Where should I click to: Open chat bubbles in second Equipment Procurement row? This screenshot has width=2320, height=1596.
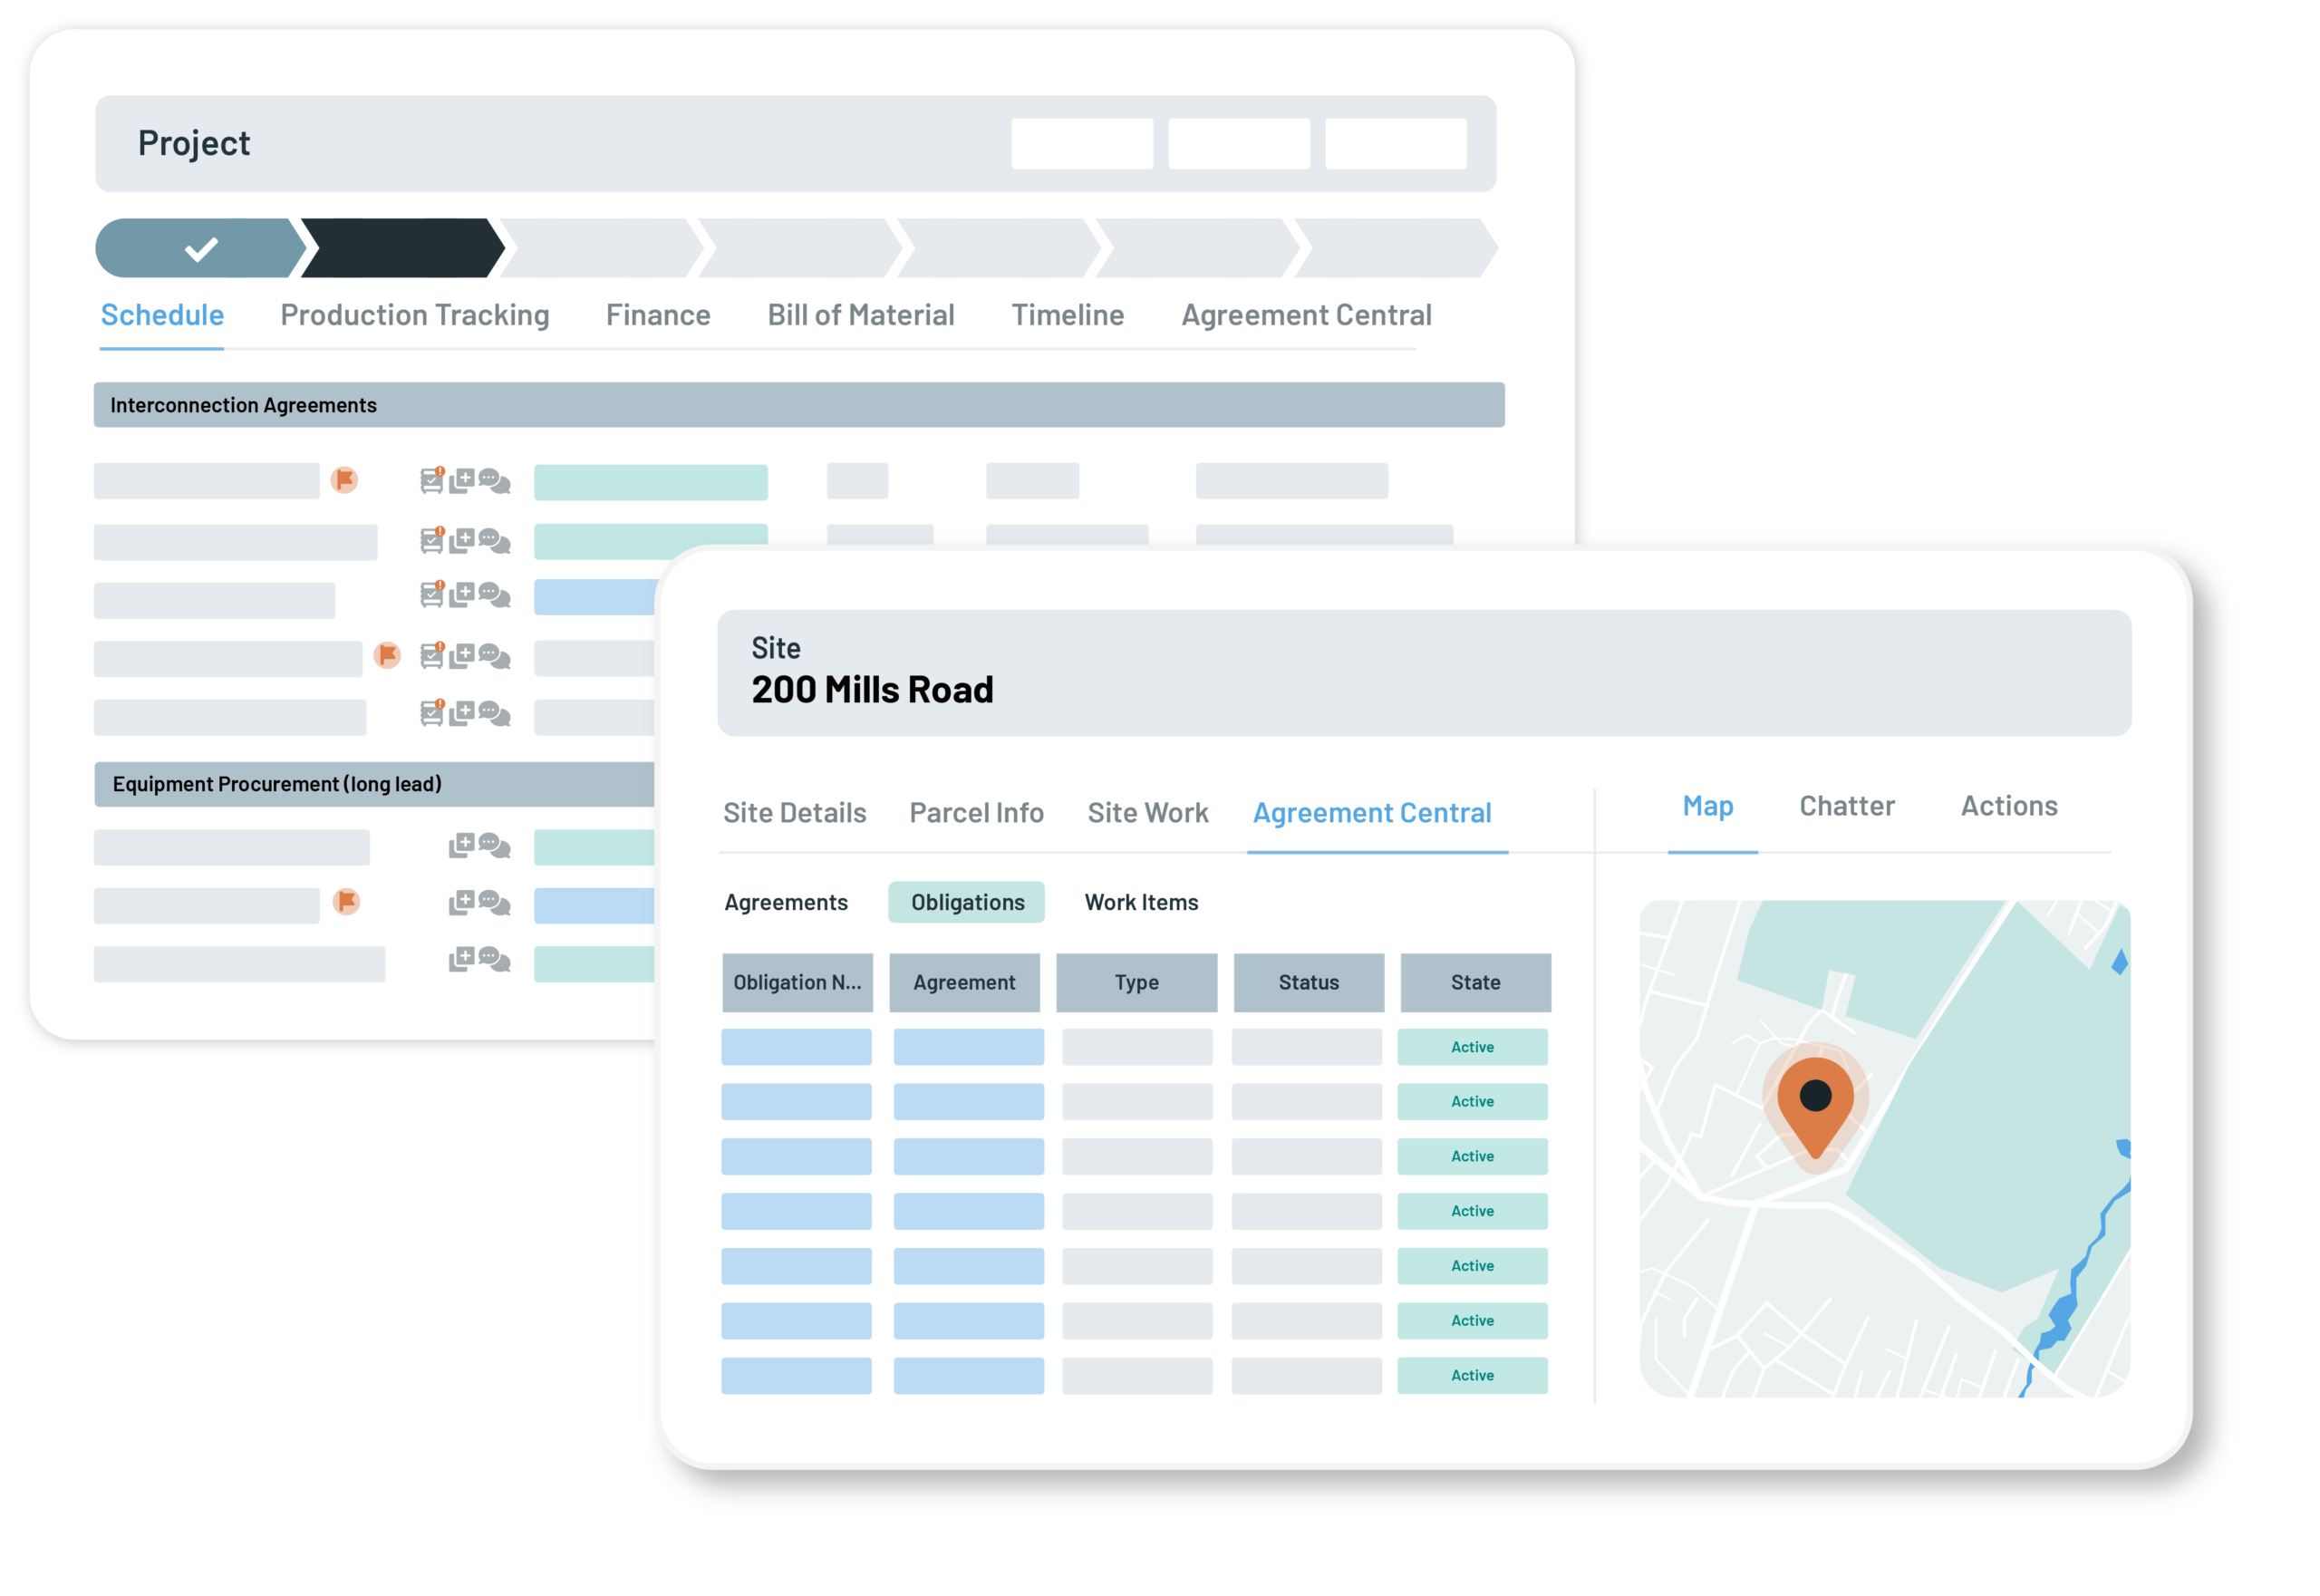click(494, 904)
